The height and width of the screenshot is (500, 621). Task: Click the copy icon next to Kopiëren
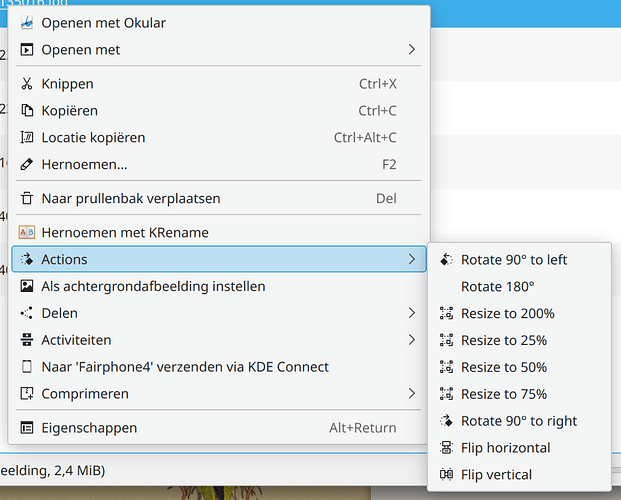pyautogui.click(x=27, y=111)
